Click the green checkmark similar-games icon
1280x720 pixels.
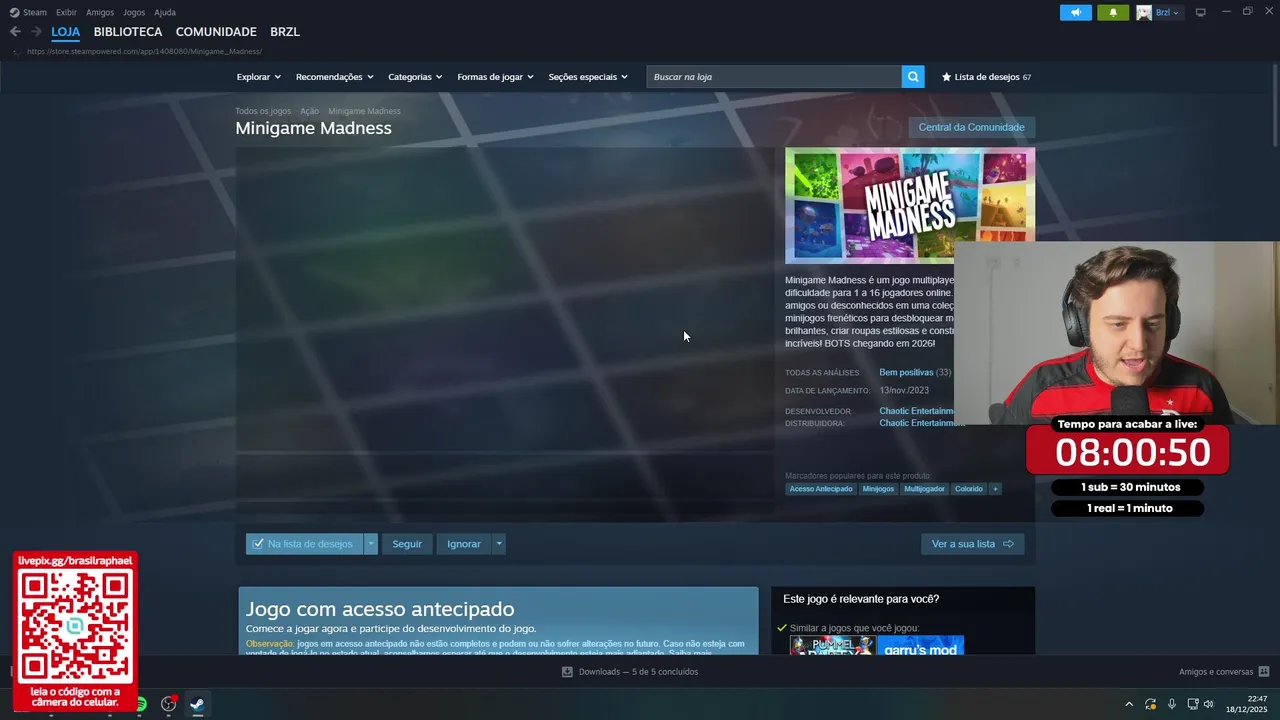point(782,628)
